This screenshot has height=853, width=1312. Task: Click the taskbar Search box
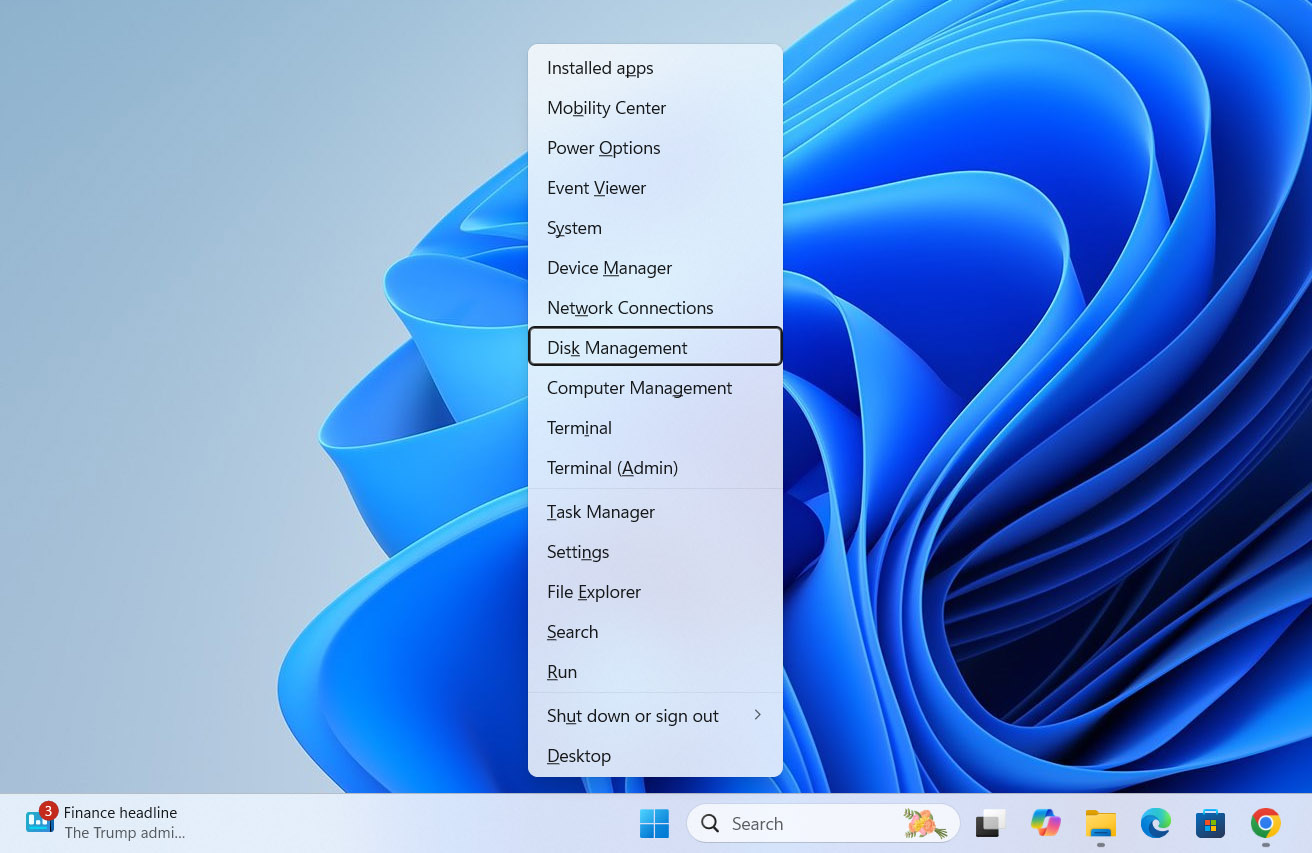(x=823, y=824)
